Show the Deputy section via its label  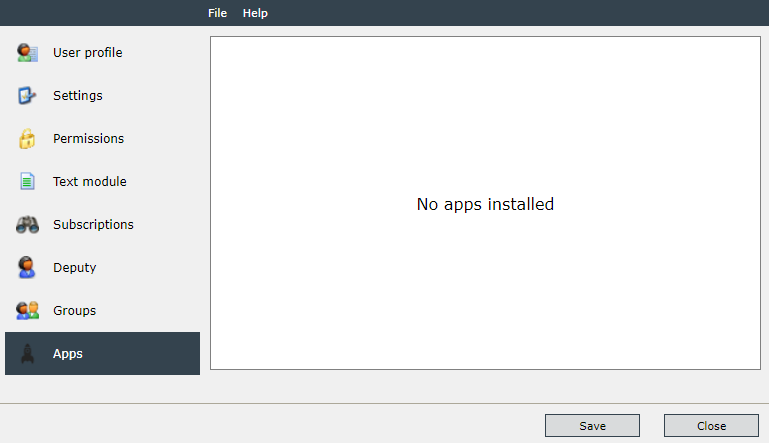click(x=75, y=267)
